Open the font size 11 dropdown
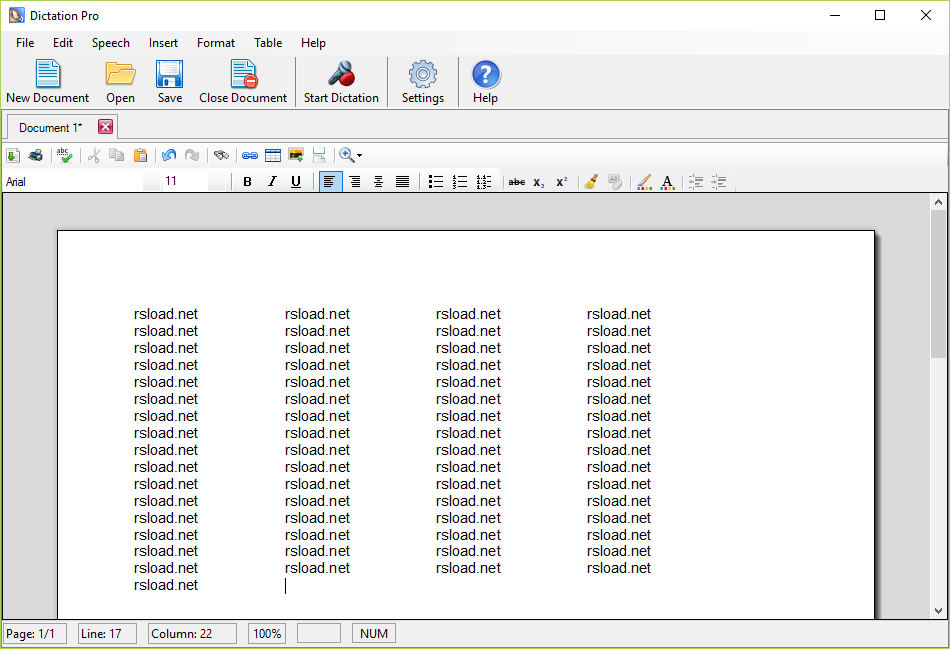 pos(216,182)
